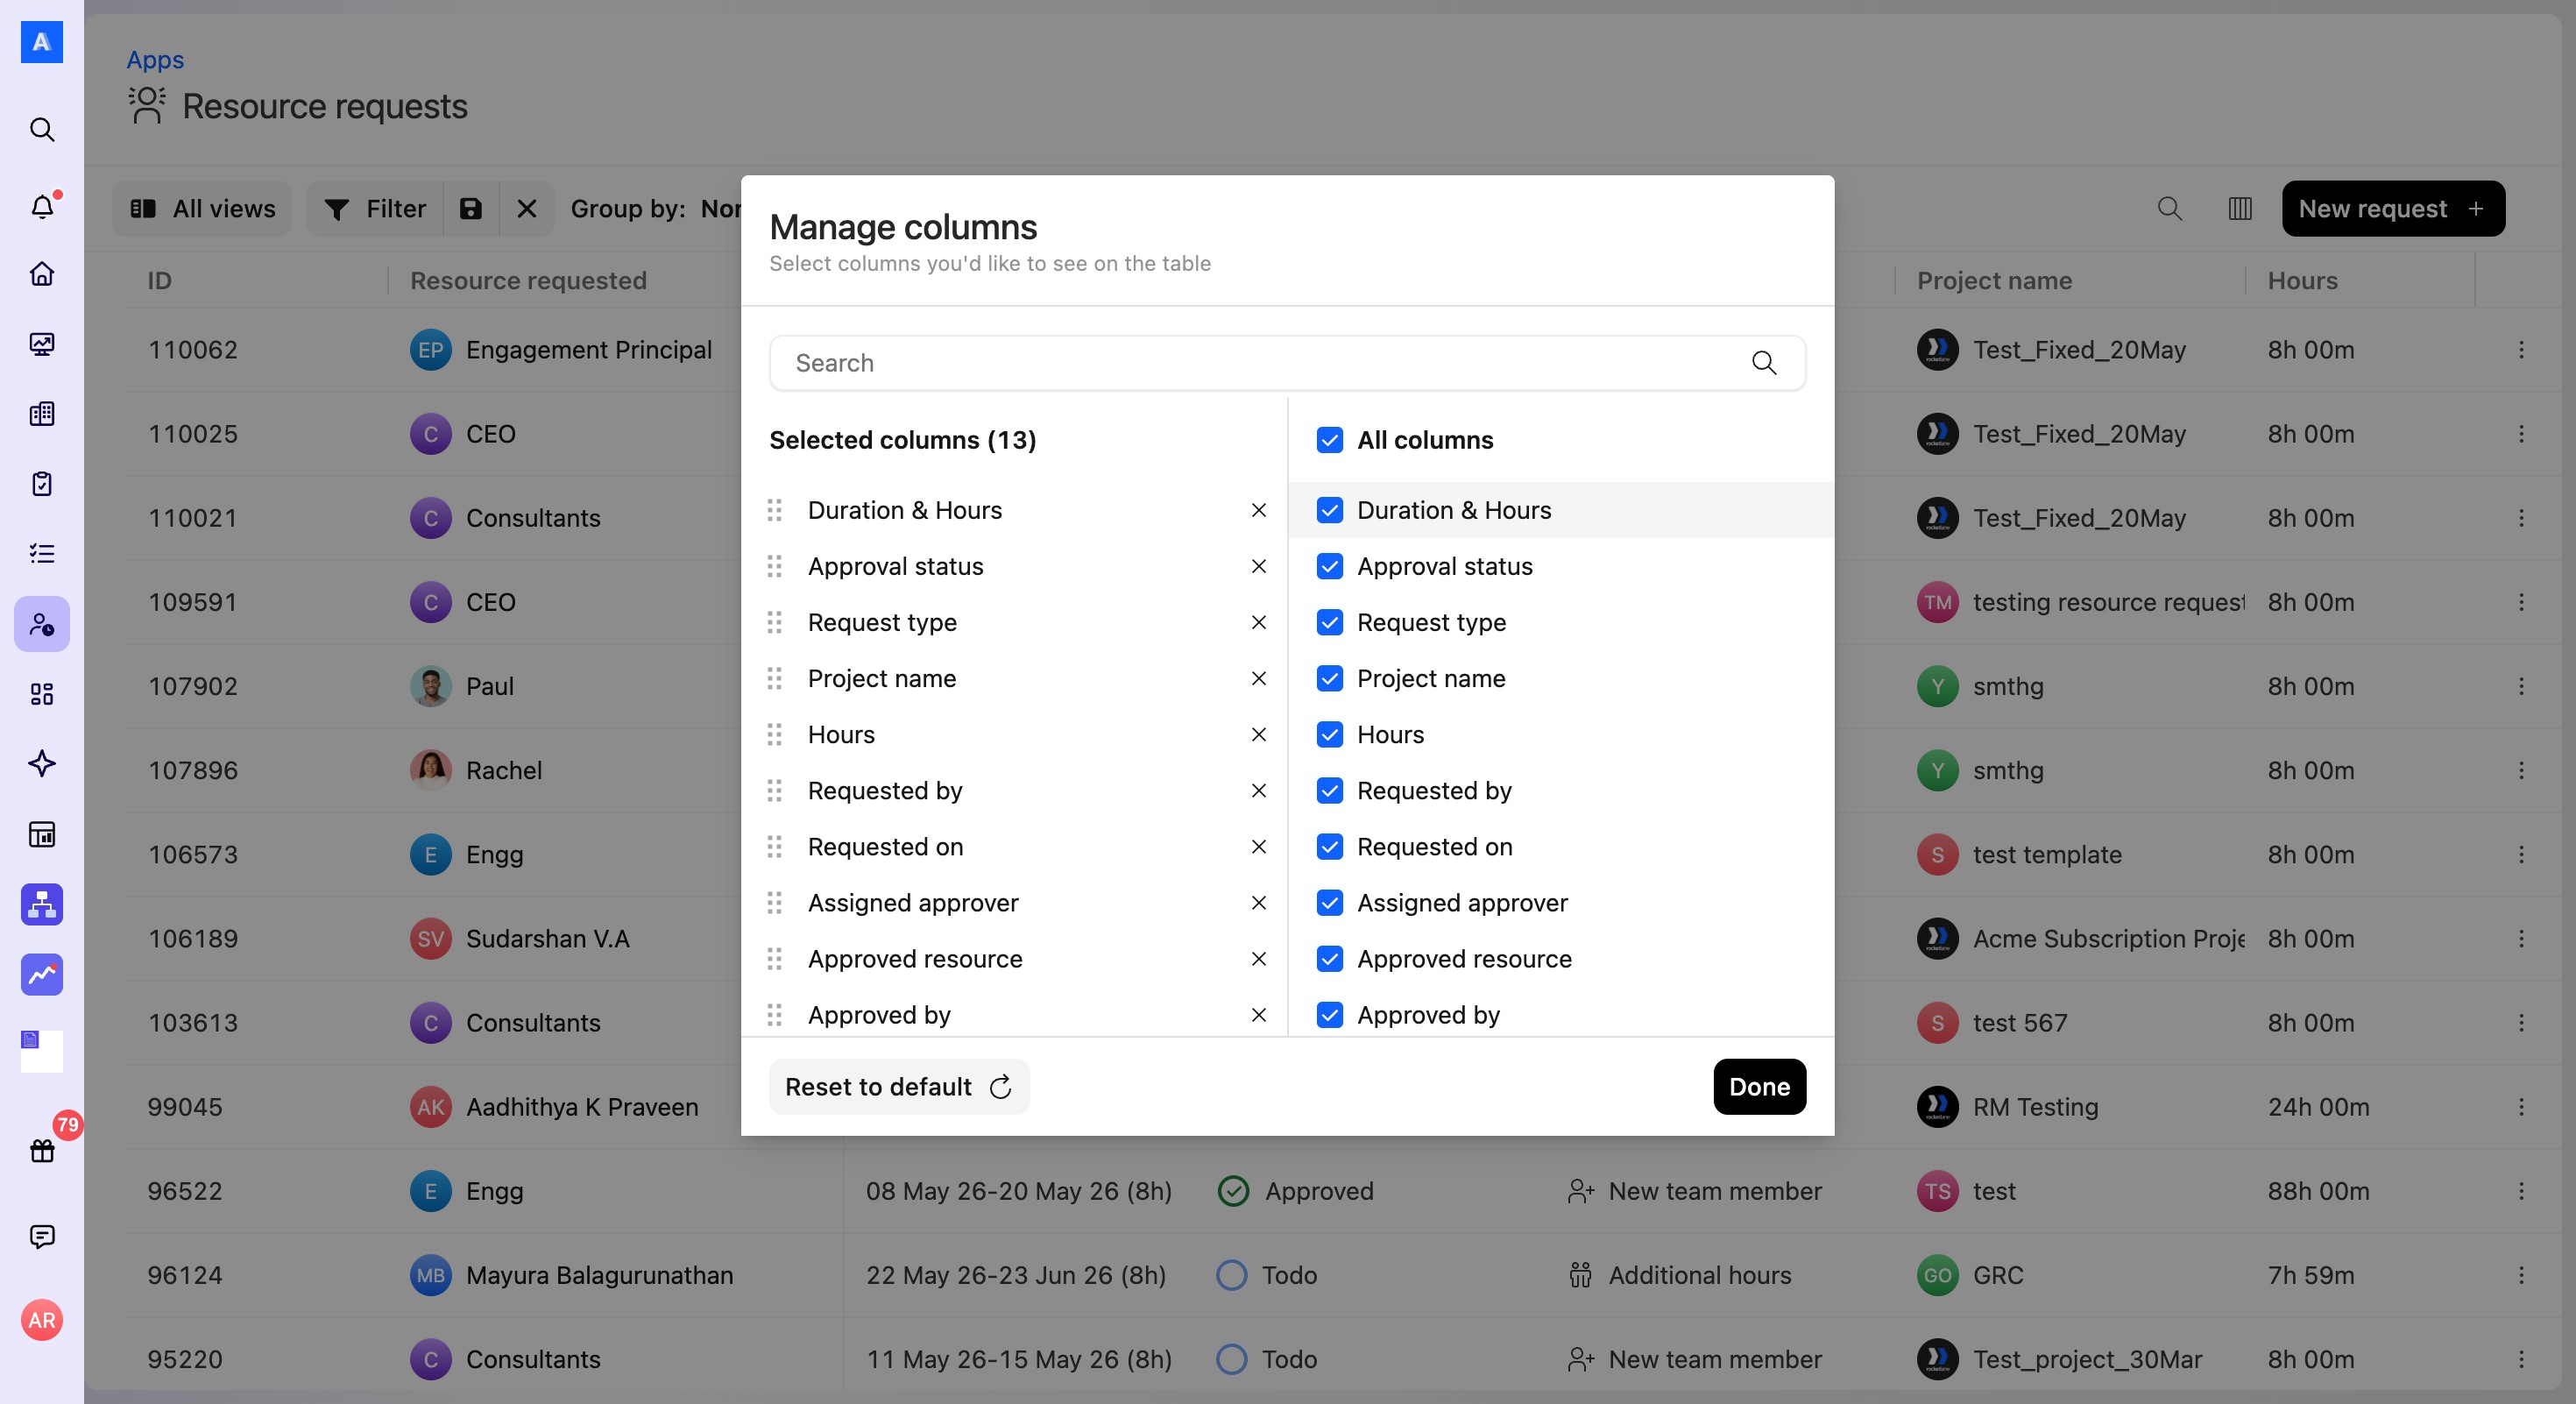Open the tasks clipboard icon in sidebar
This screenshot has width=2576, height=1404.
click(x=42, y=484)
